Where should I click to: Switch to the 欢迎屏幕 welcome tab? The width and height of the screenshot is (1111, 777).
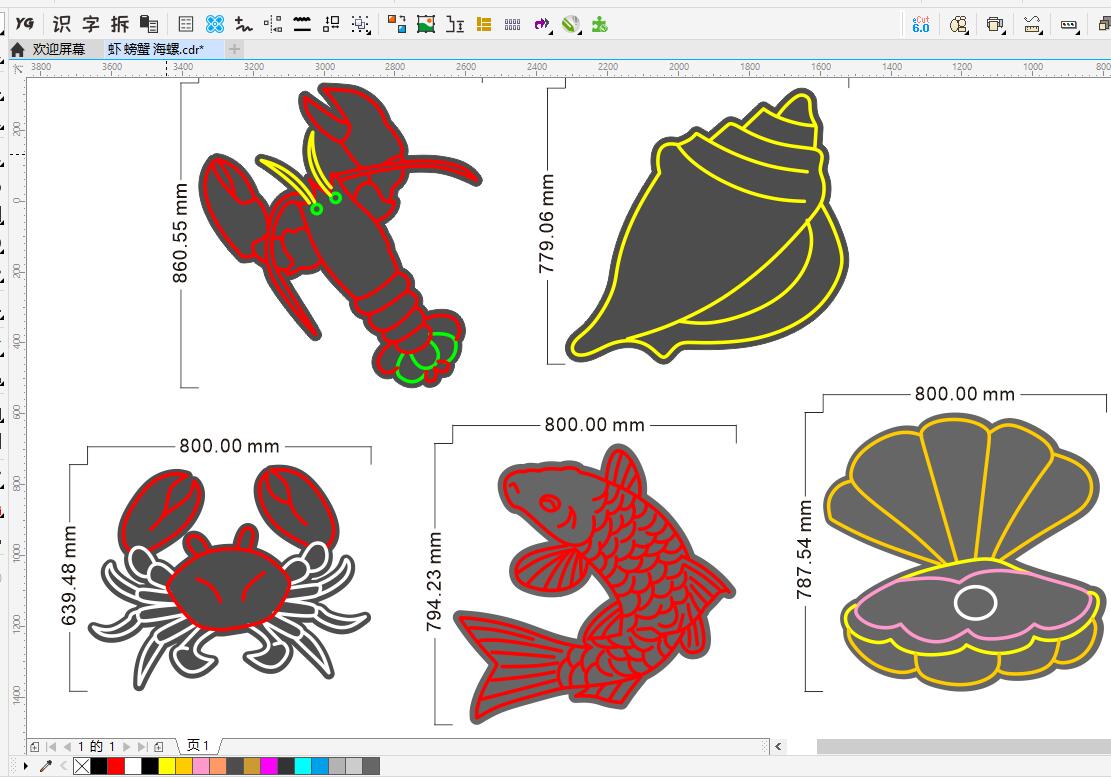coord(58,48)
